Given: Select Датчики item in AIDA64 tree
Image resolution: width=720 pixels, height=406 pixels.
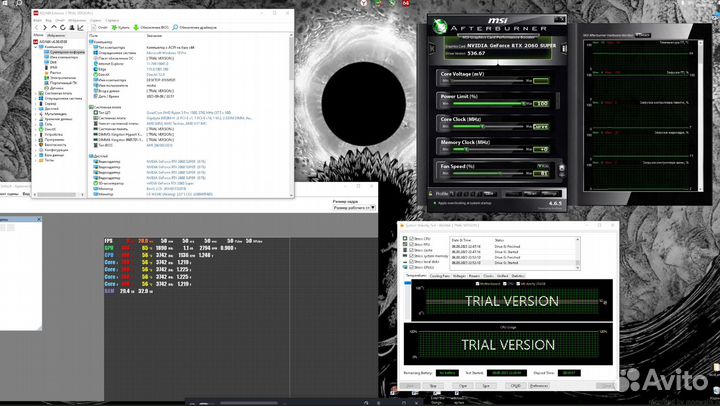Looking at the screenshot, I should click(x=56, y=88).
